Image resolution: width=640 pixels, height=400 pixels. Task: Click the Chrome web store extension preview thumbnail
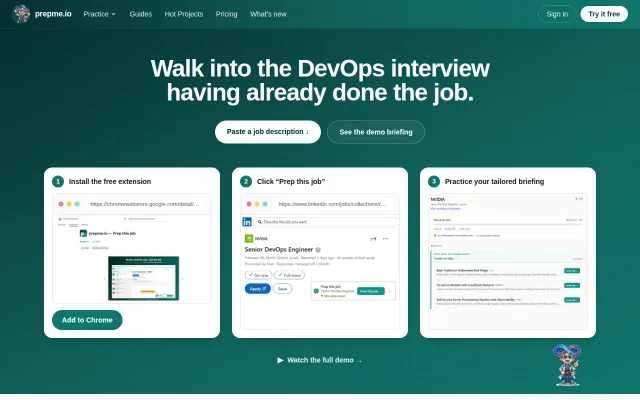[143, 278]
